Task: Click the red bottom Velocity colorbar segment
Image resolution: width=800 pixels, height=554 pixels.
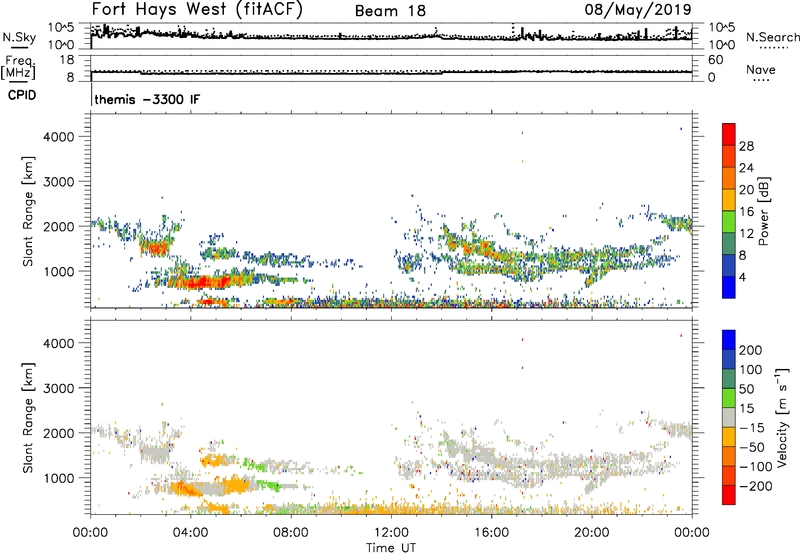Action: 729,495
